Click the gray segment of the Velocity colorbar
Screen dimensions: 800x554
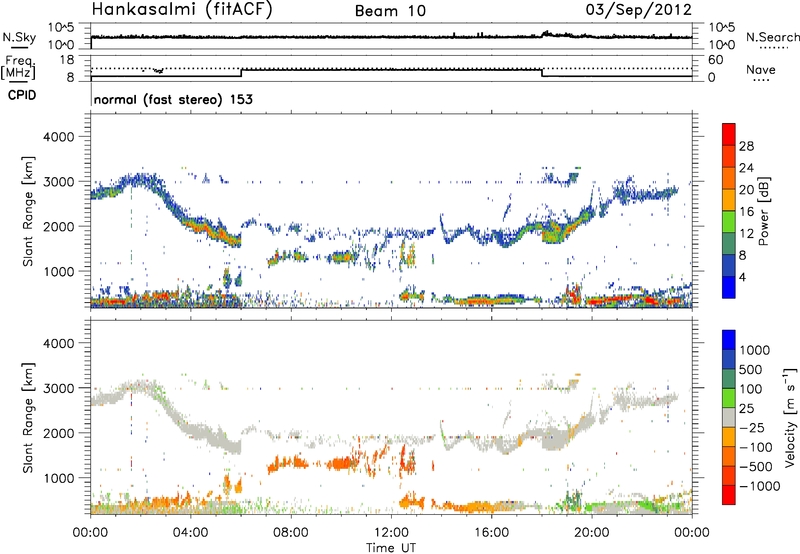729,417
